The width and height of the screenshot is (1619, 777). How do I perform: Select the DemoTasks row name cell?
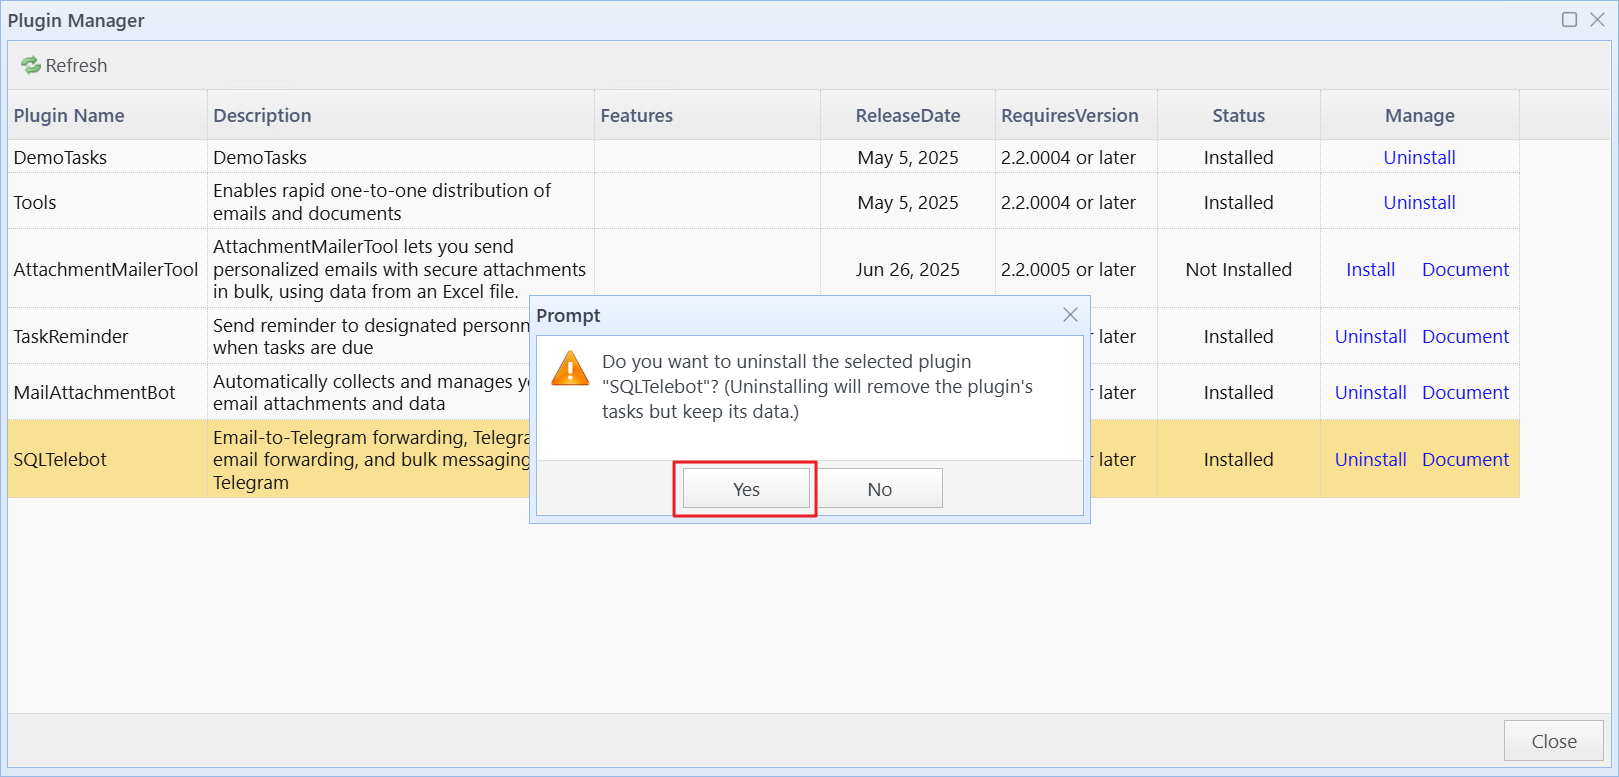pos(60,158)
